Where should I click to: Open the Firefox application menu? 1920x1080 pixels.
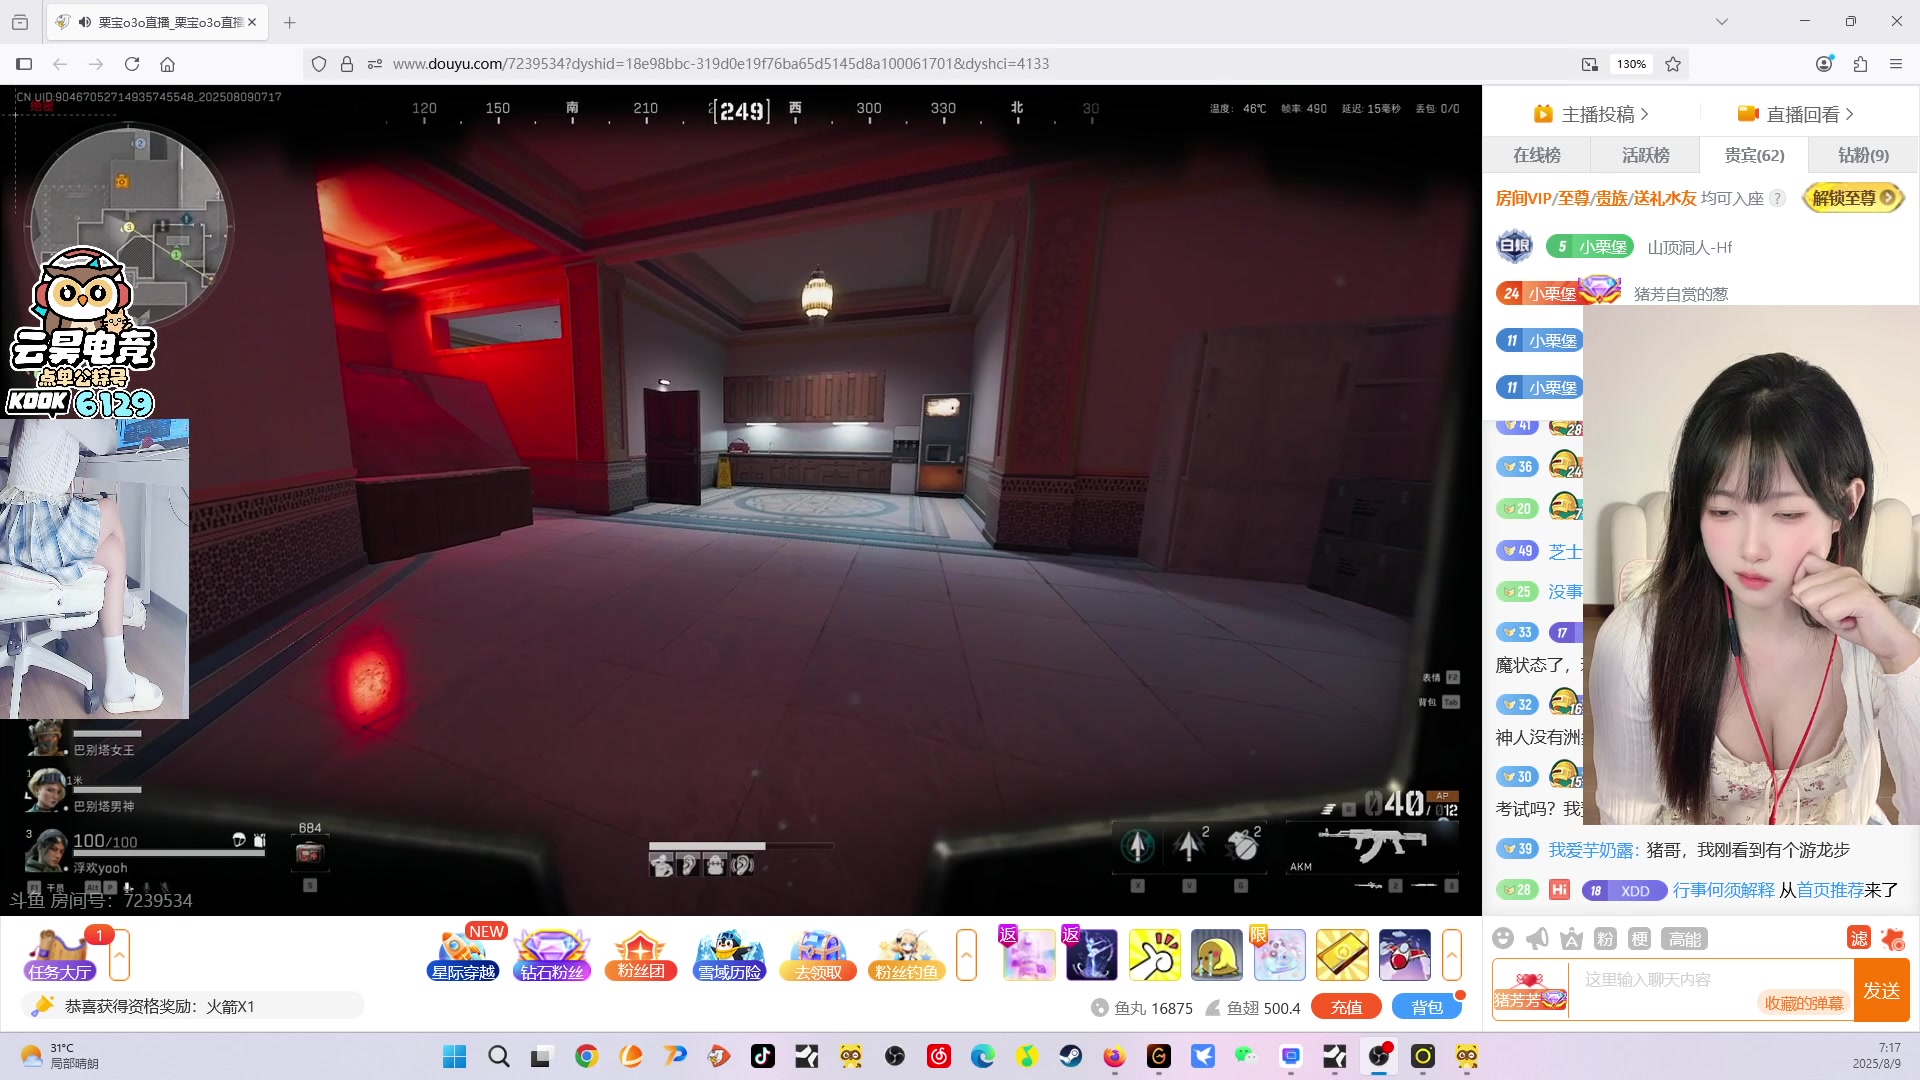(1895, 64)
